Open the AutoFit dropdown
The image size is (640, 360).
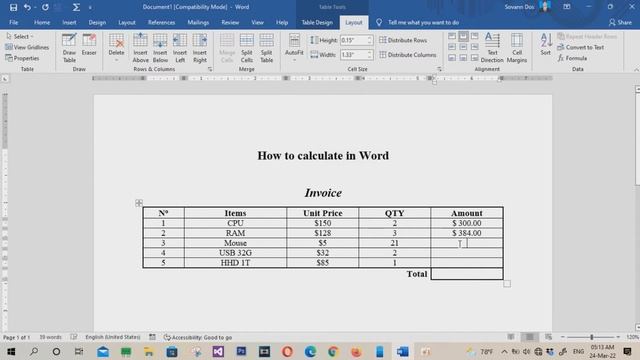[x=294, y=48]
